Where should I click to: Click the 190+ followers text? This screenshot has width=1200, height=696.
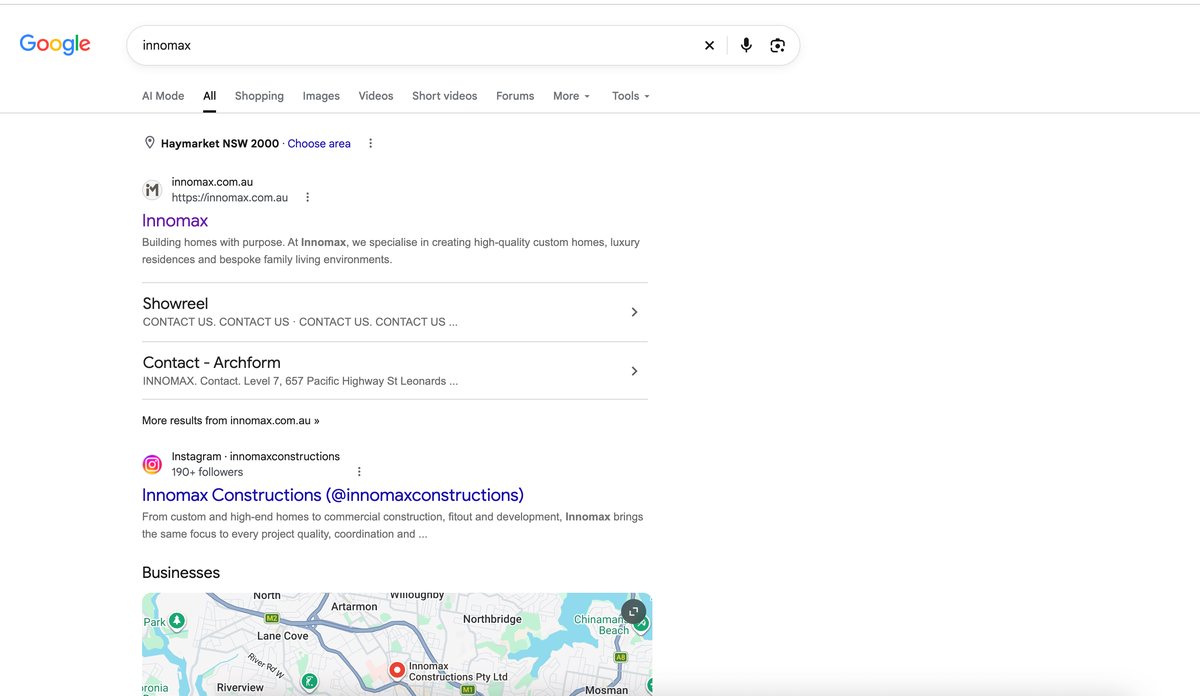pos(207,472)
